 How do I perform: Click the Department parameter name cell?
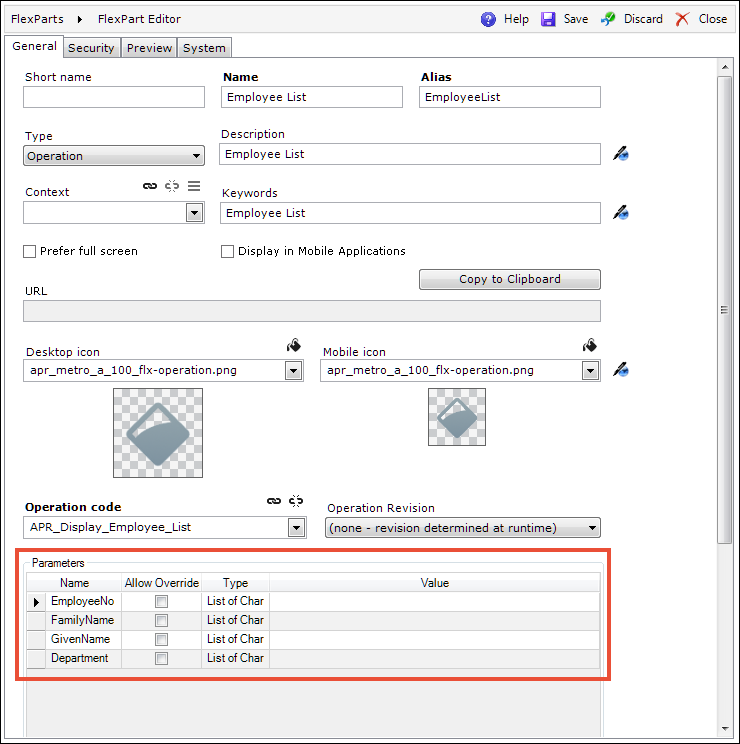tap(83, 658)
